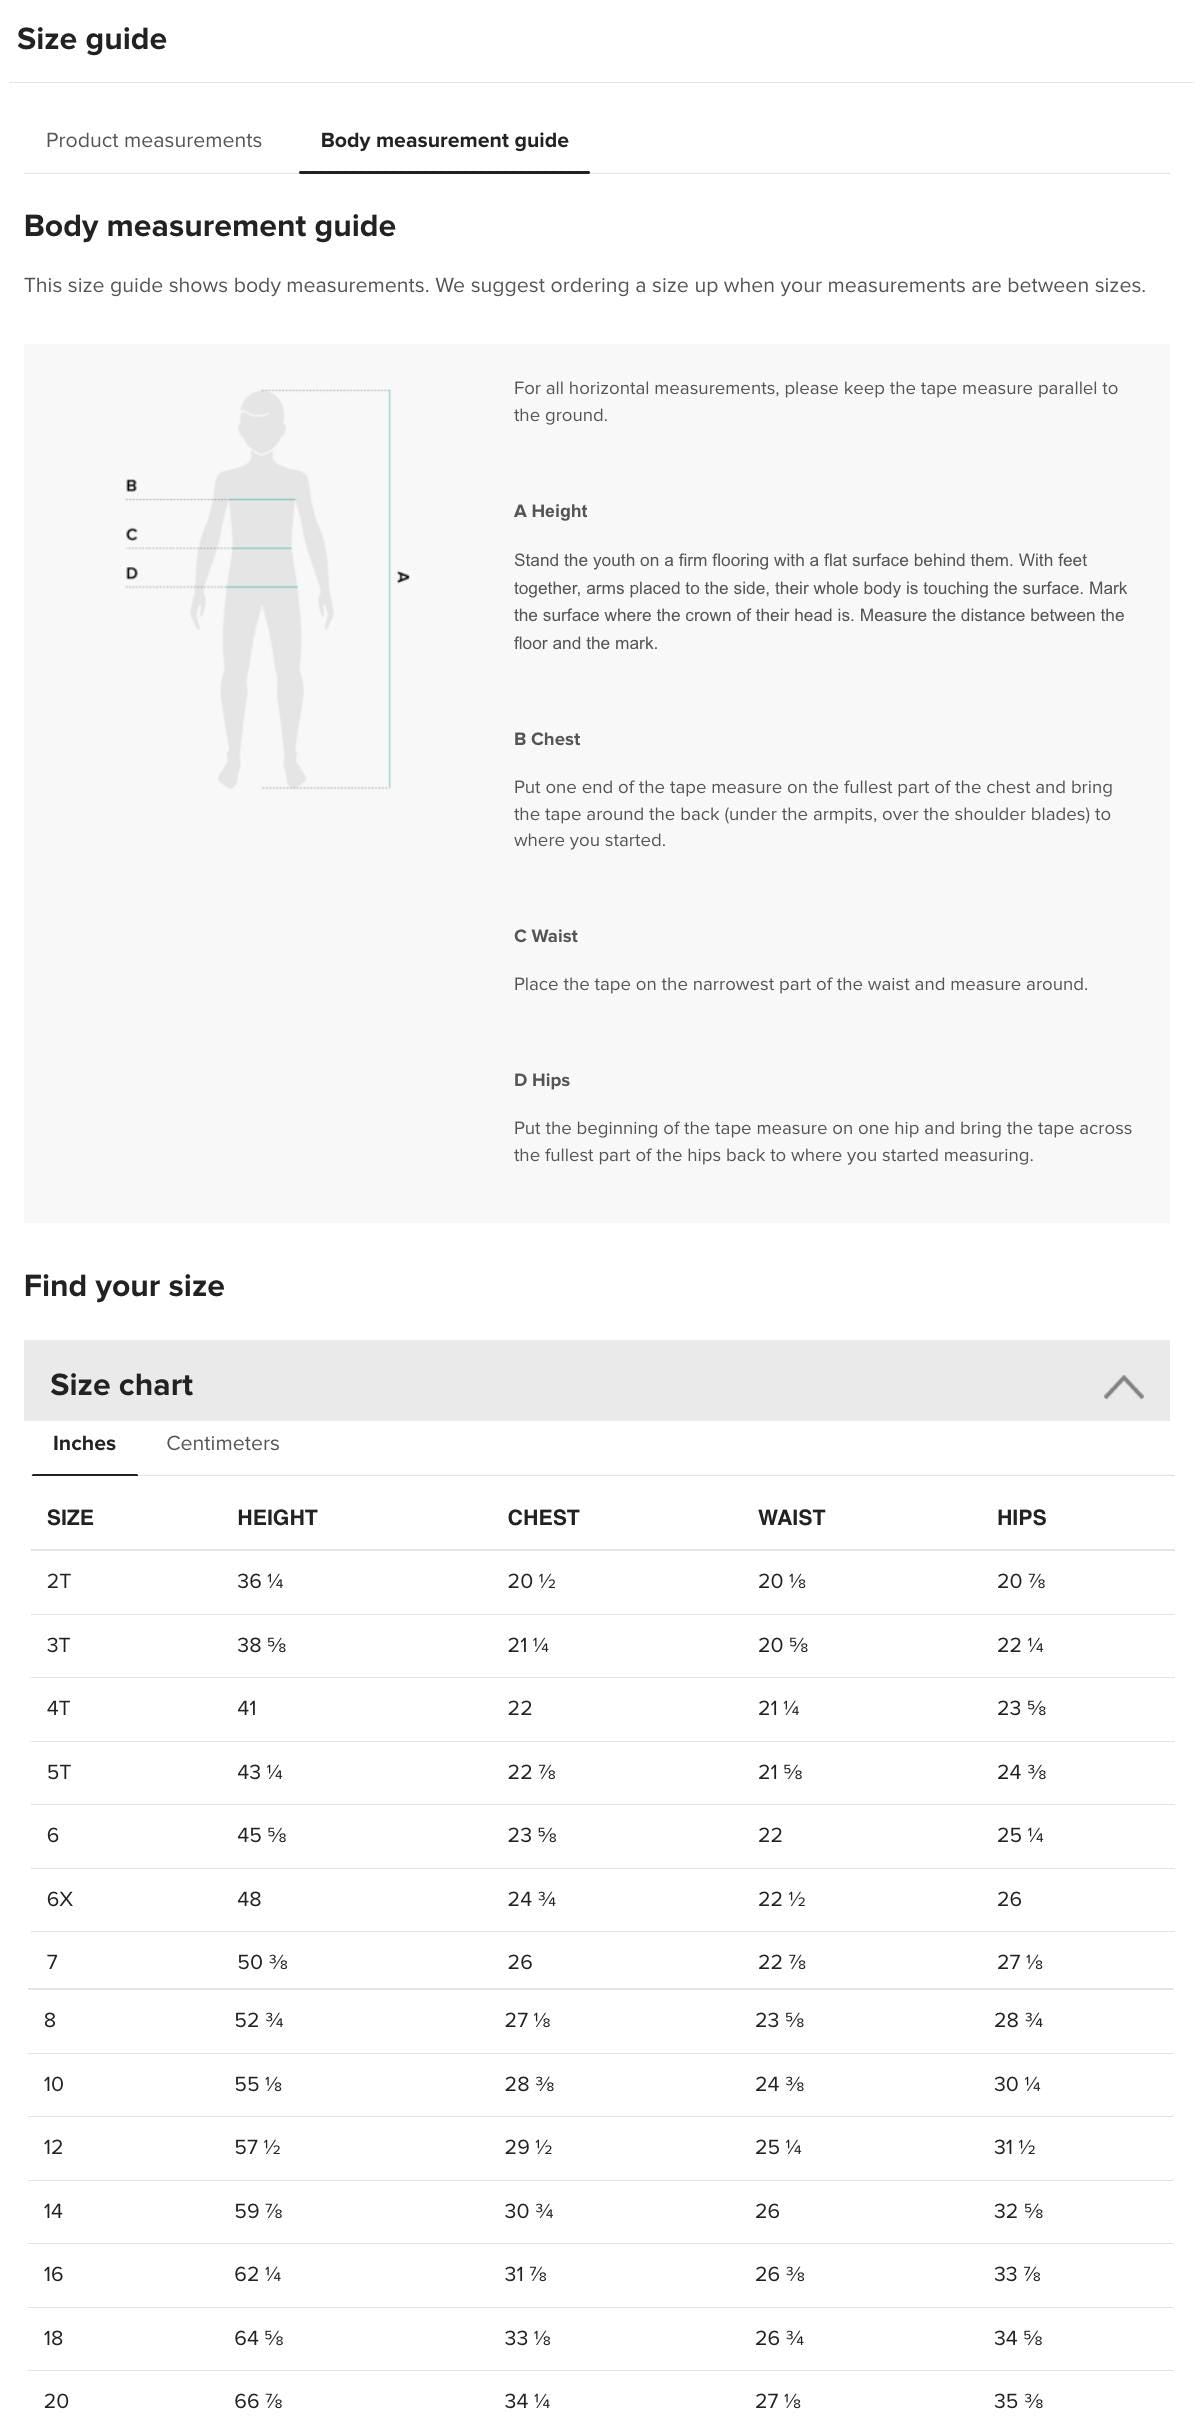This screenshot has width=1200, height=2429.
Task: Click the HEIGHT column header
Action: pos(277,1517)
